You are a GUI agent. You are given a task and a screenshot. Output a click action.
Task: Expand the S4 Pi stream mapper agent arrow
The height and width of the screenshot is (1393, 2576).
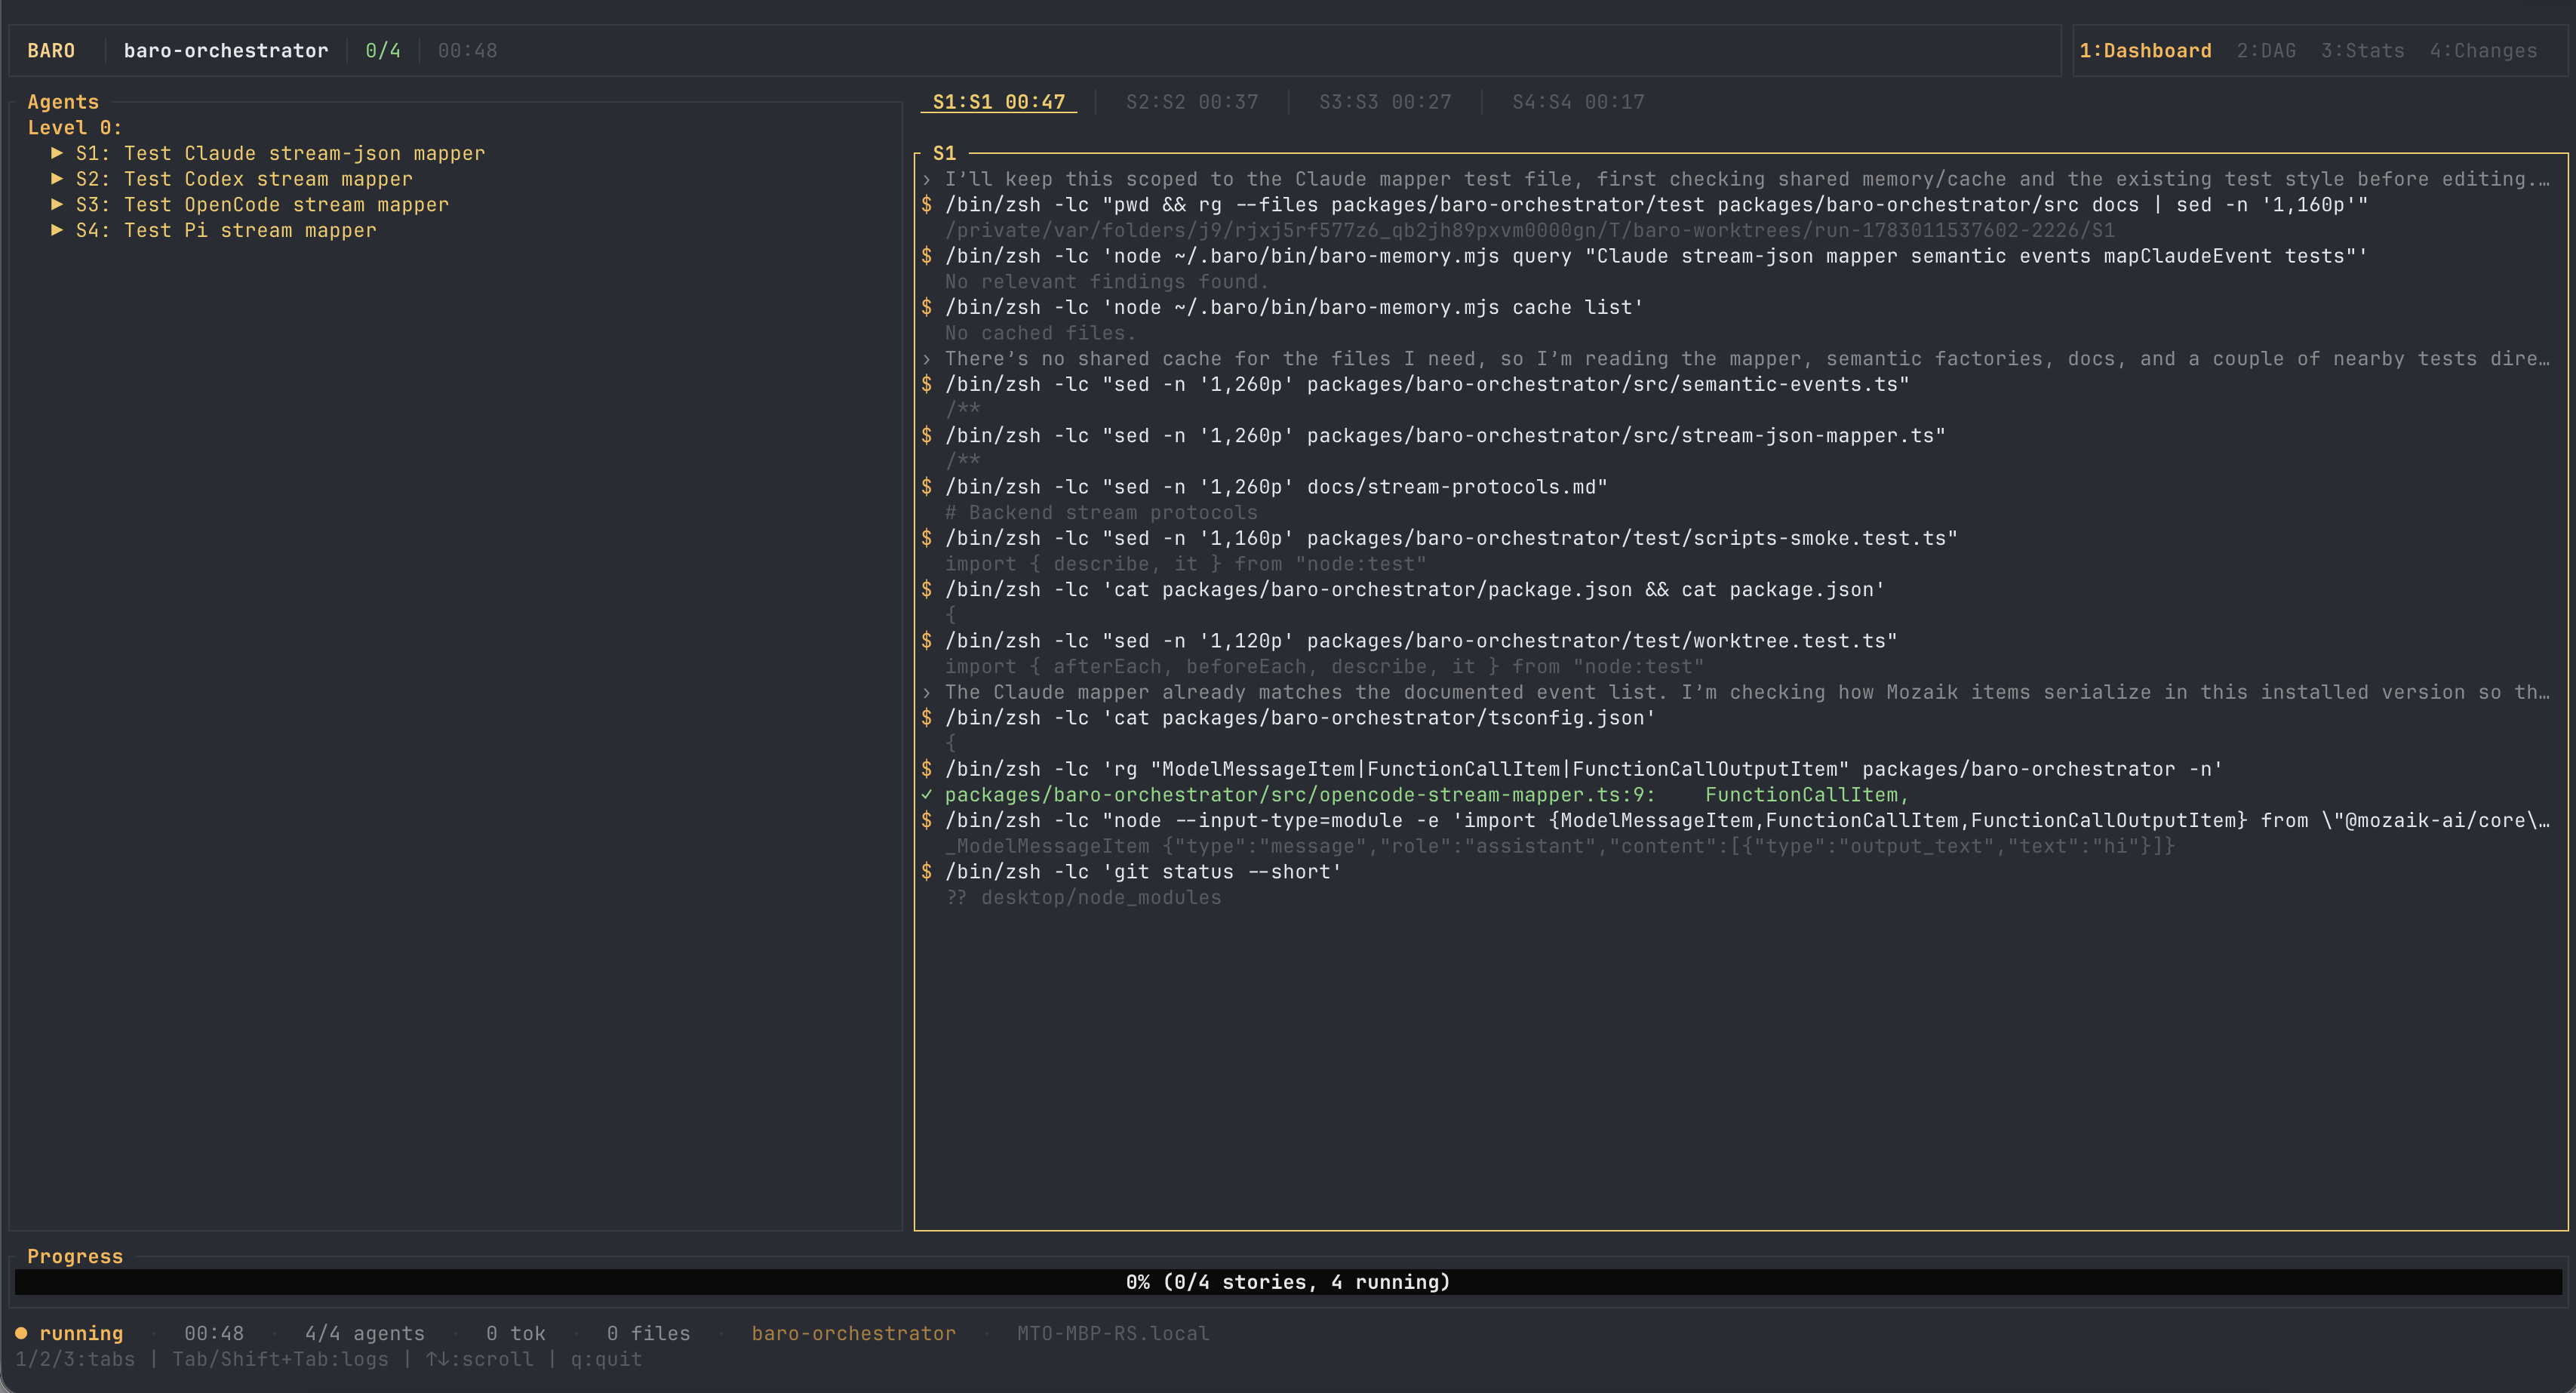57,230
